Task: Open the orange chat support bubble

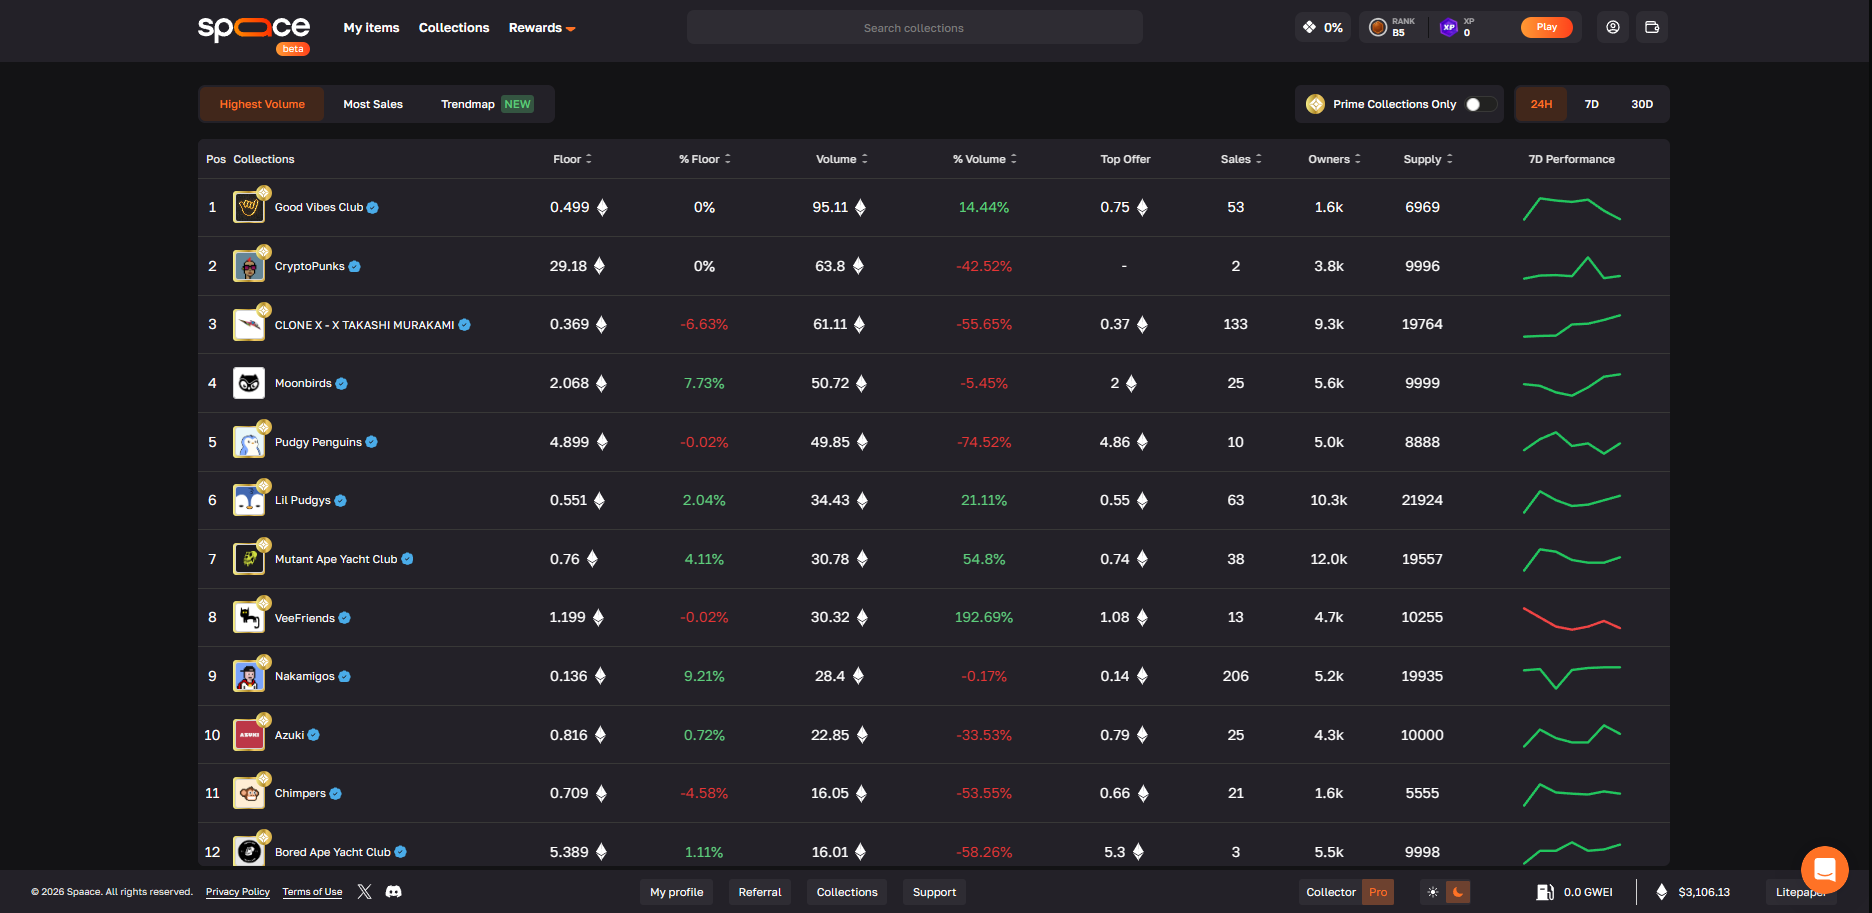Action: [x=1824, y=869]
